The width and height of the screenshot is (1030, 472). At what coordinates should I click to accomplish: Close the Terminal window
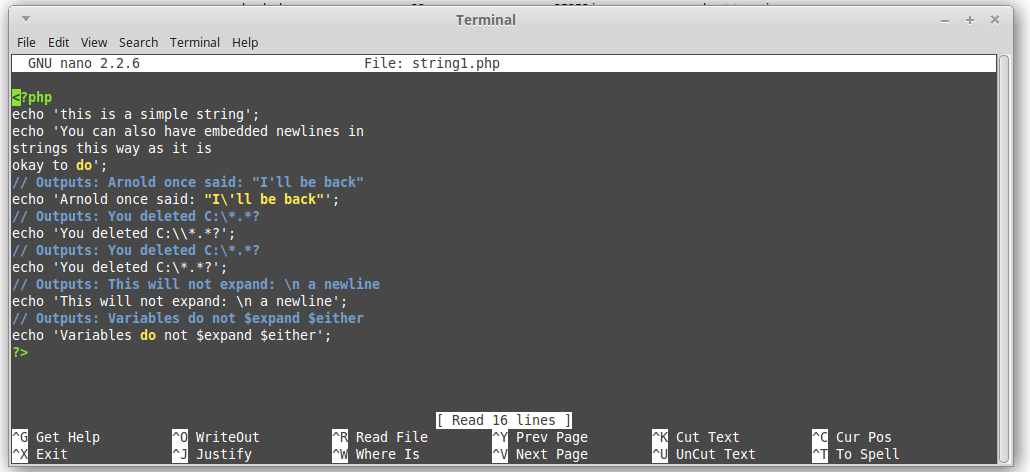[x=995, y=20]
